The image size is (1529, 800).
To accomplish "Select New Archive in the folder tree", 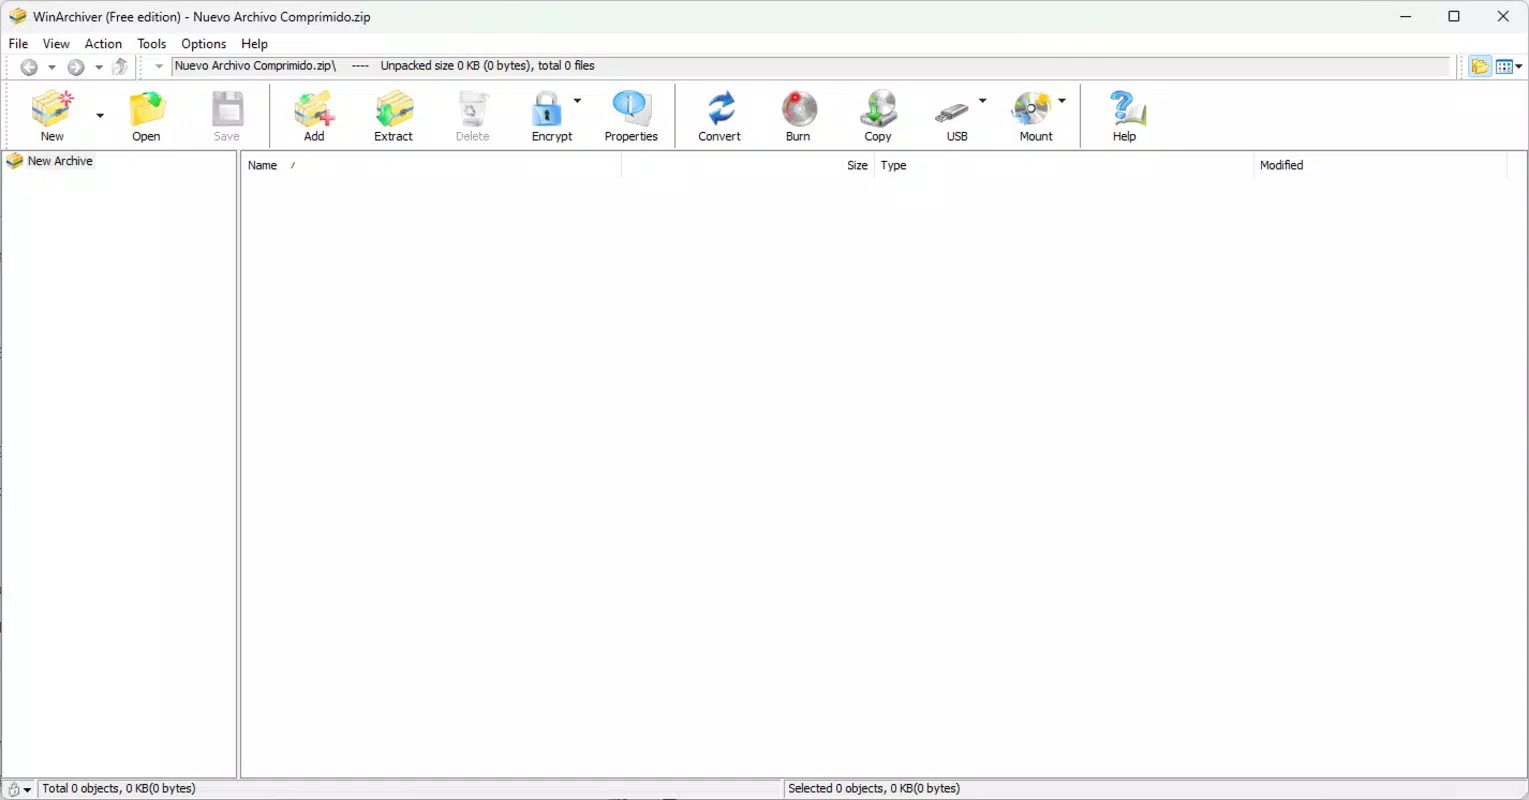I will 60,161.
